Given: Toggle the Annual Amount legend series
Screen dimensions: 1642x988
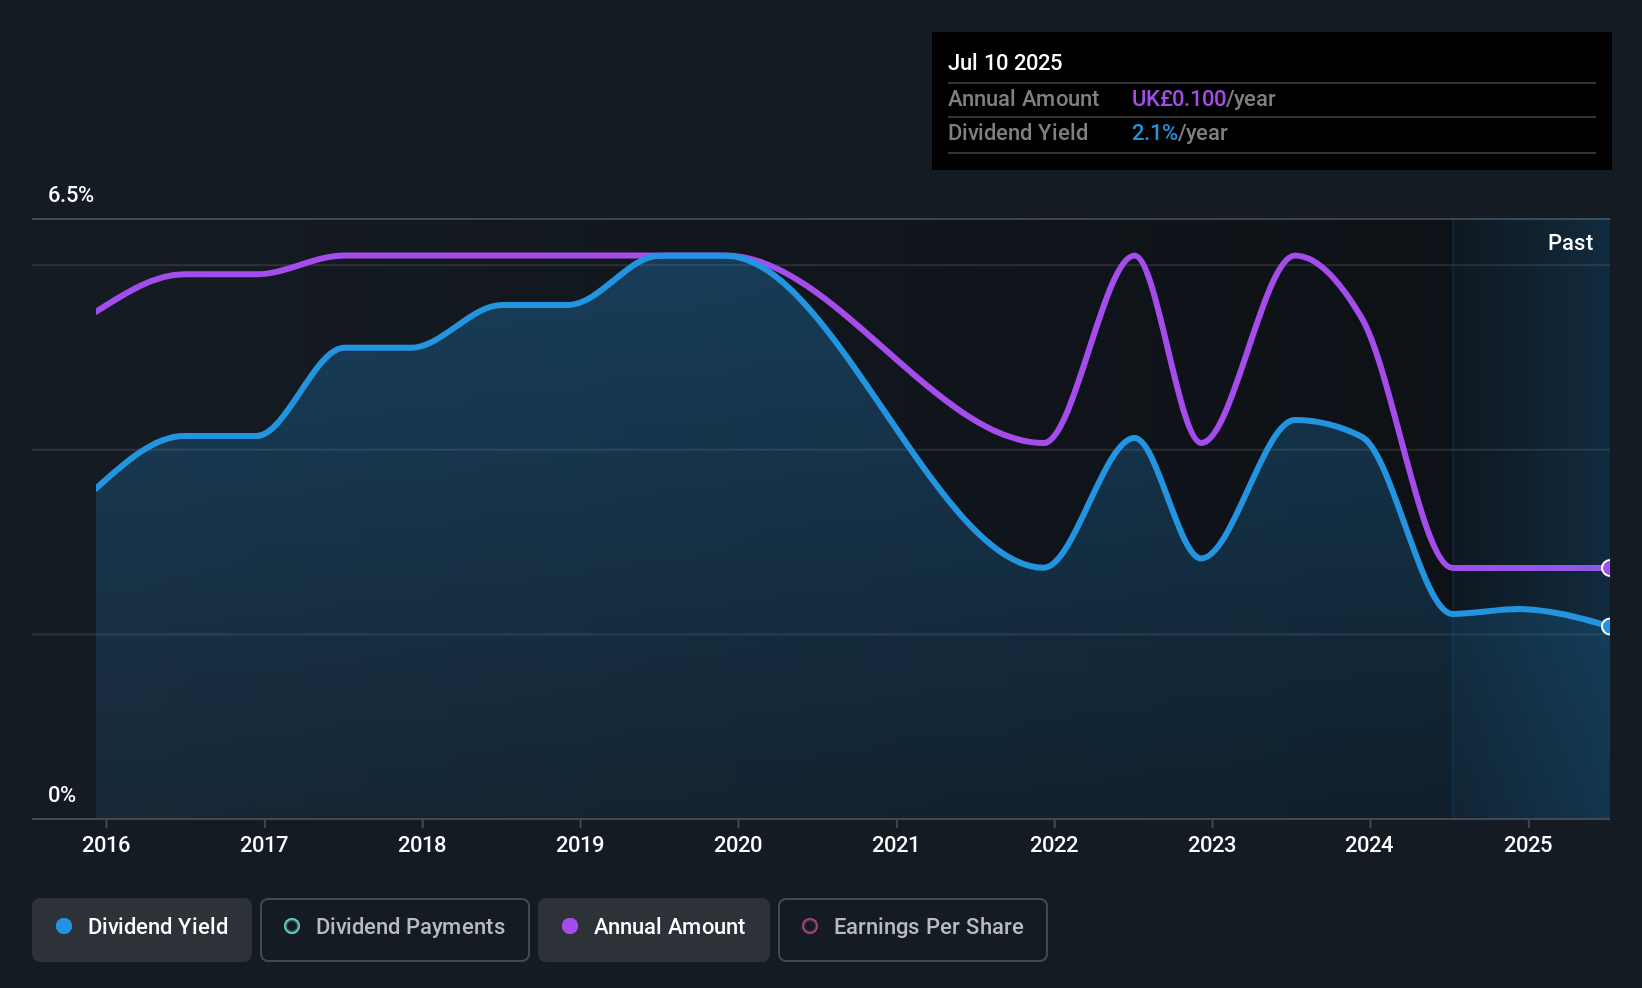Looking at the screenshot, I should [x=654, y=929].
